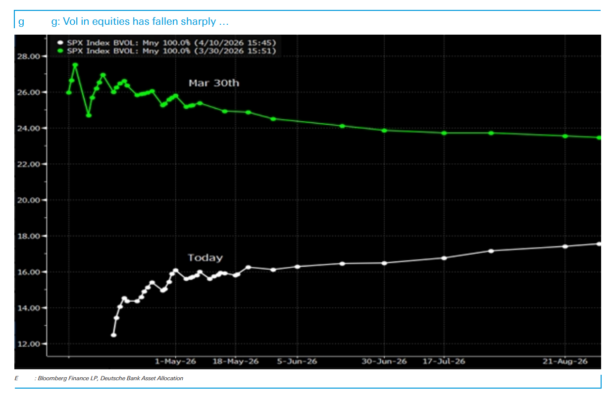Viewport: 613px width, 400px height.
Task: Click the "Mar 30th" annotation label
Action: 212,83
